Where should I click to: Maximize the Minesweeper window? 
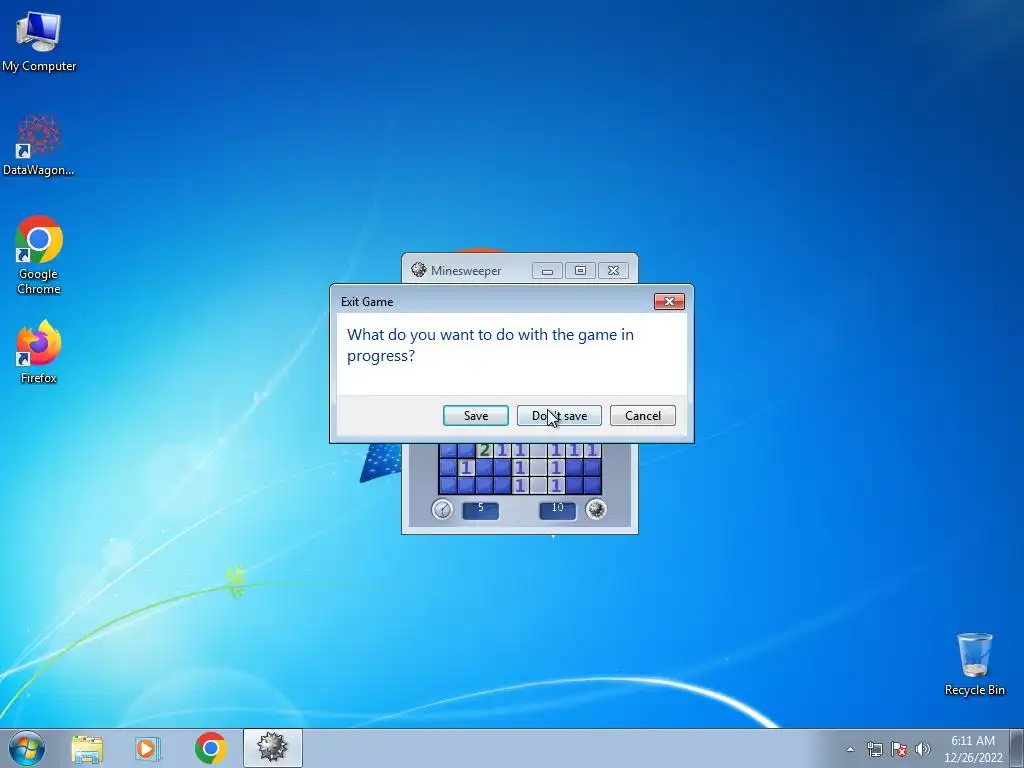pos(580,271)
